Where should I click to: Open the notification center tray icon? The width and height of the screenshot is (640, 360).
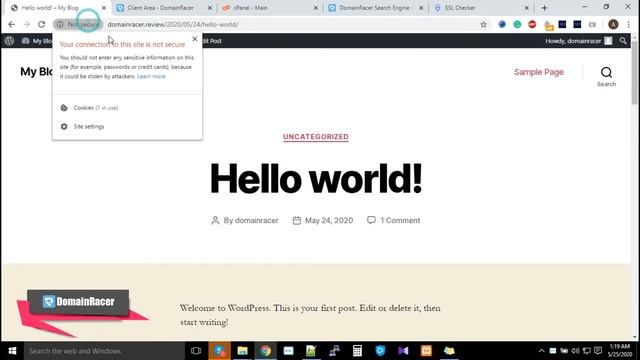[598, 351]
